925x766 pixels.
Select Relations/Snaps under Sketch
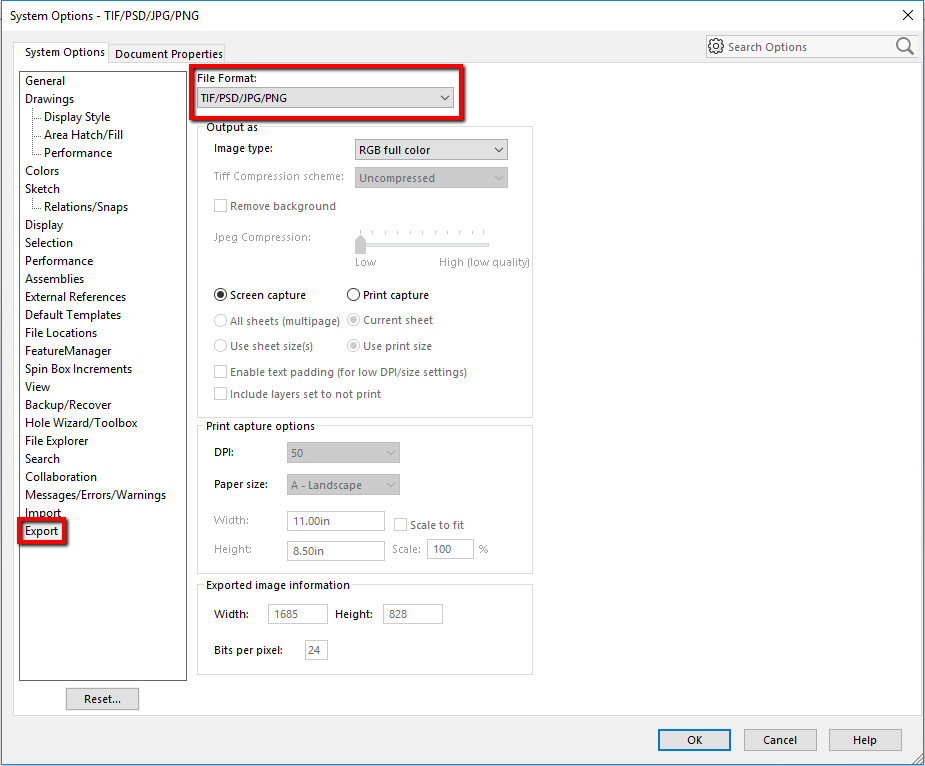click(x=86, y=207)
